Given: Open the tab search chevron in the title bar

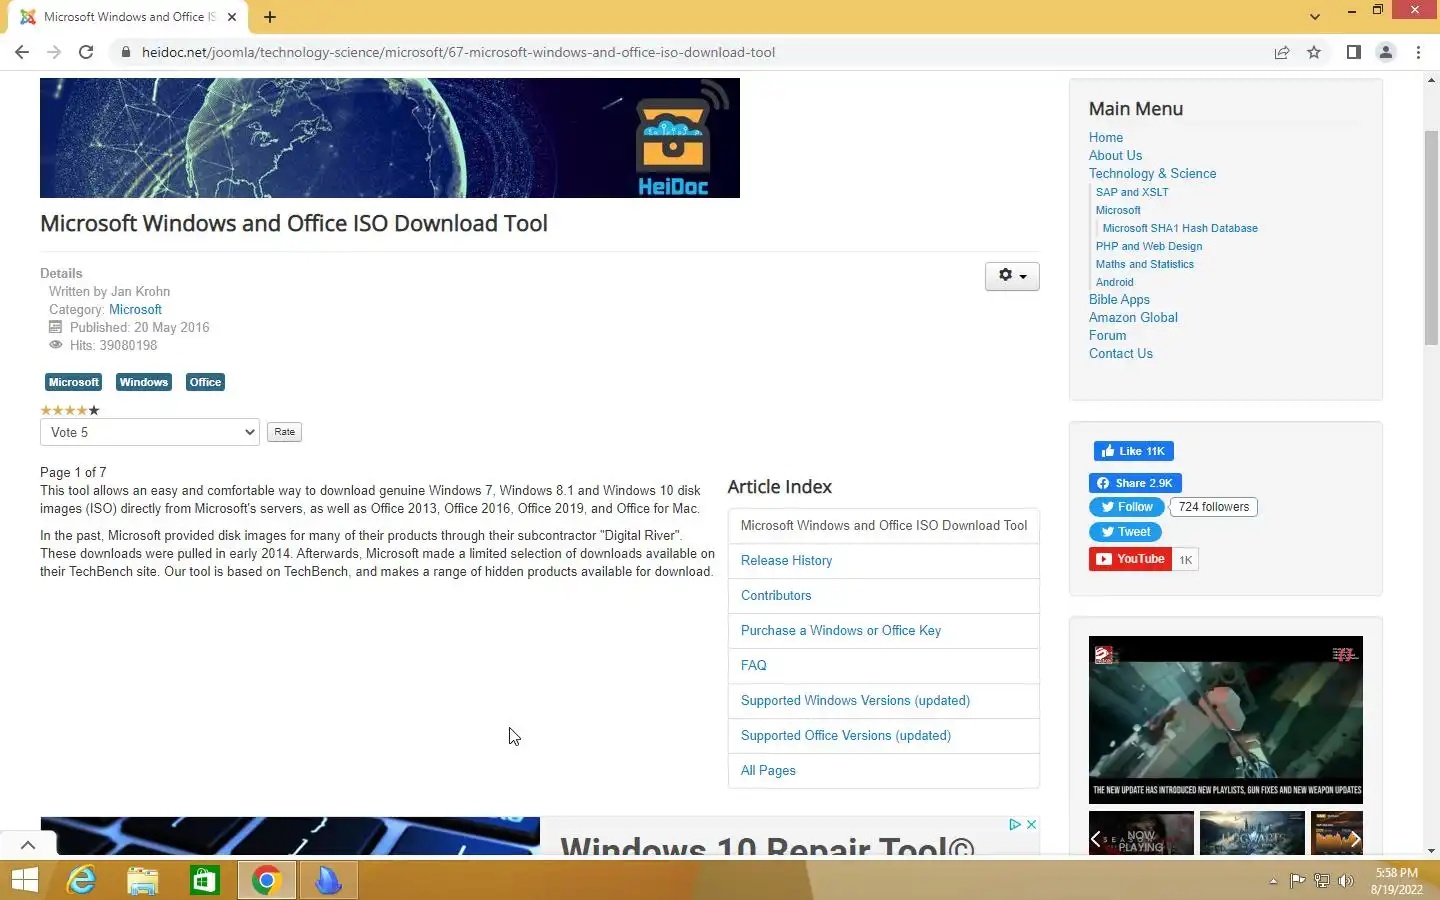Looking at the screenshot, I should point(1315,17).
